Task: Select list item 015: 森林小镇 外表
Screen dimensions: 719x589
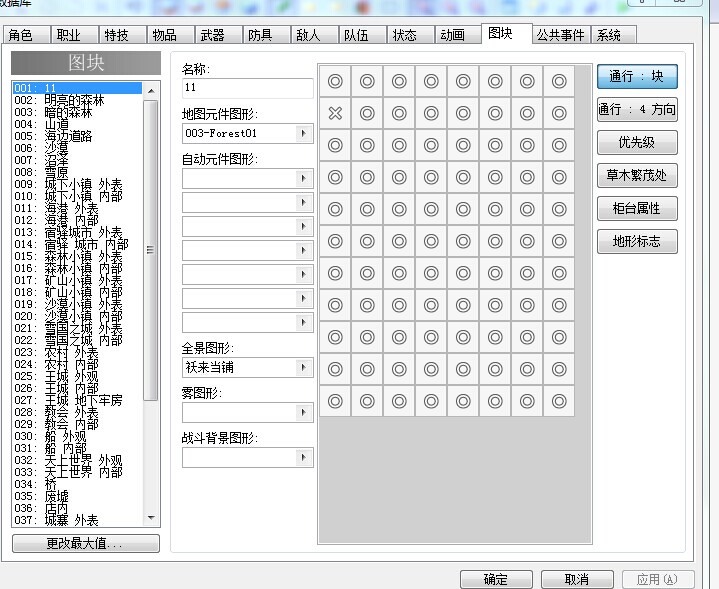Action: [x=77, y=256]
